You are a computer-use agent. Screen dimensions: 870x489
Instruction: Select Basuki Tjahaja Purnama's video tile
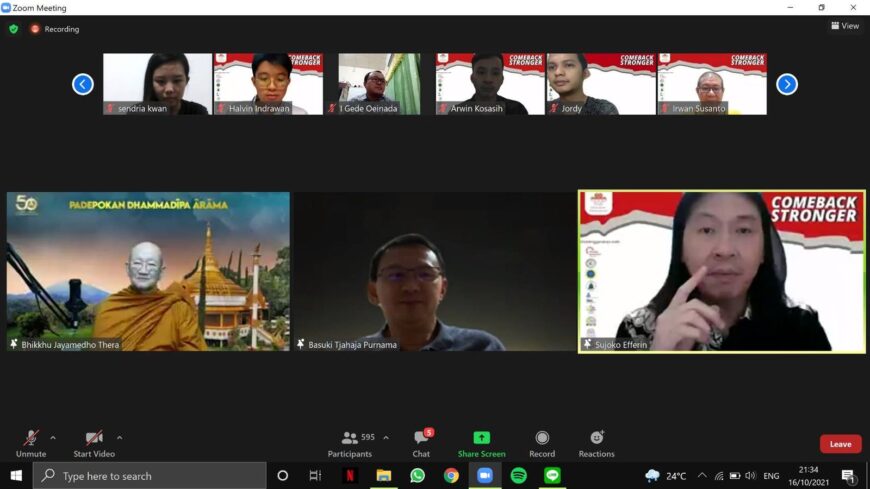point(435,271)
